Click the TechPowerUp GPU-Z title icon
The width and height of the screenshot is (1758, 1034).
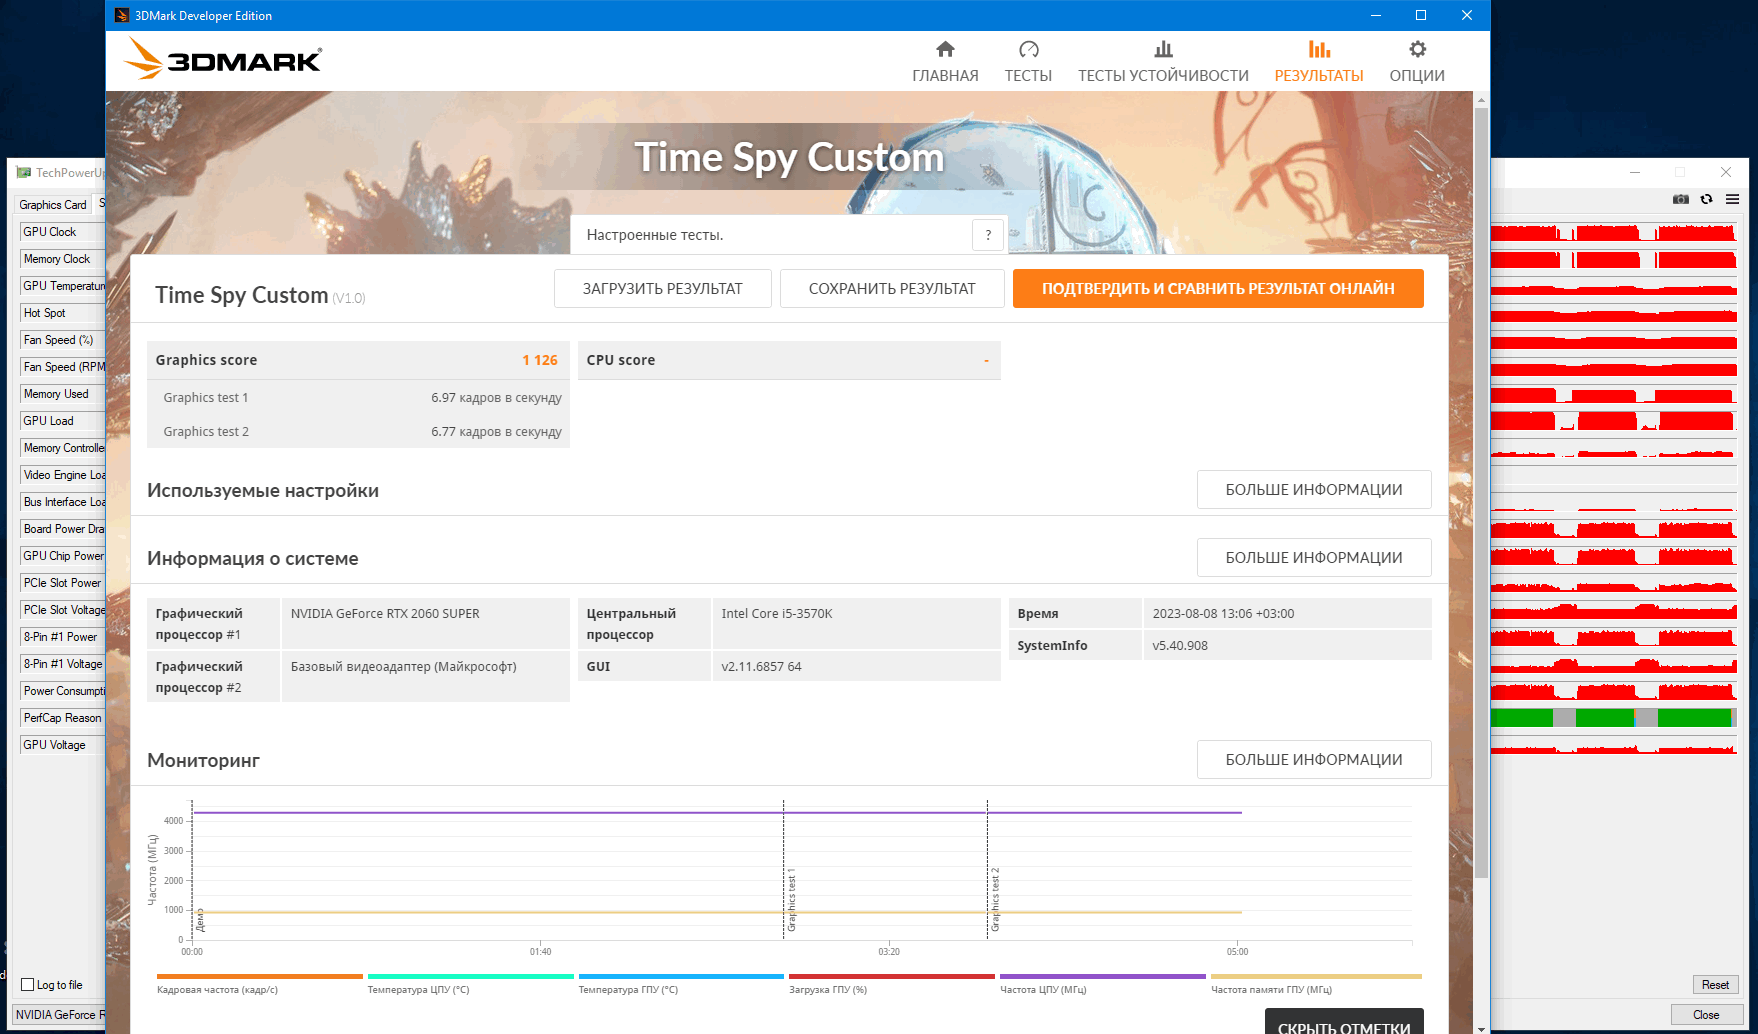pyautogui.click(x=23, y=172)
